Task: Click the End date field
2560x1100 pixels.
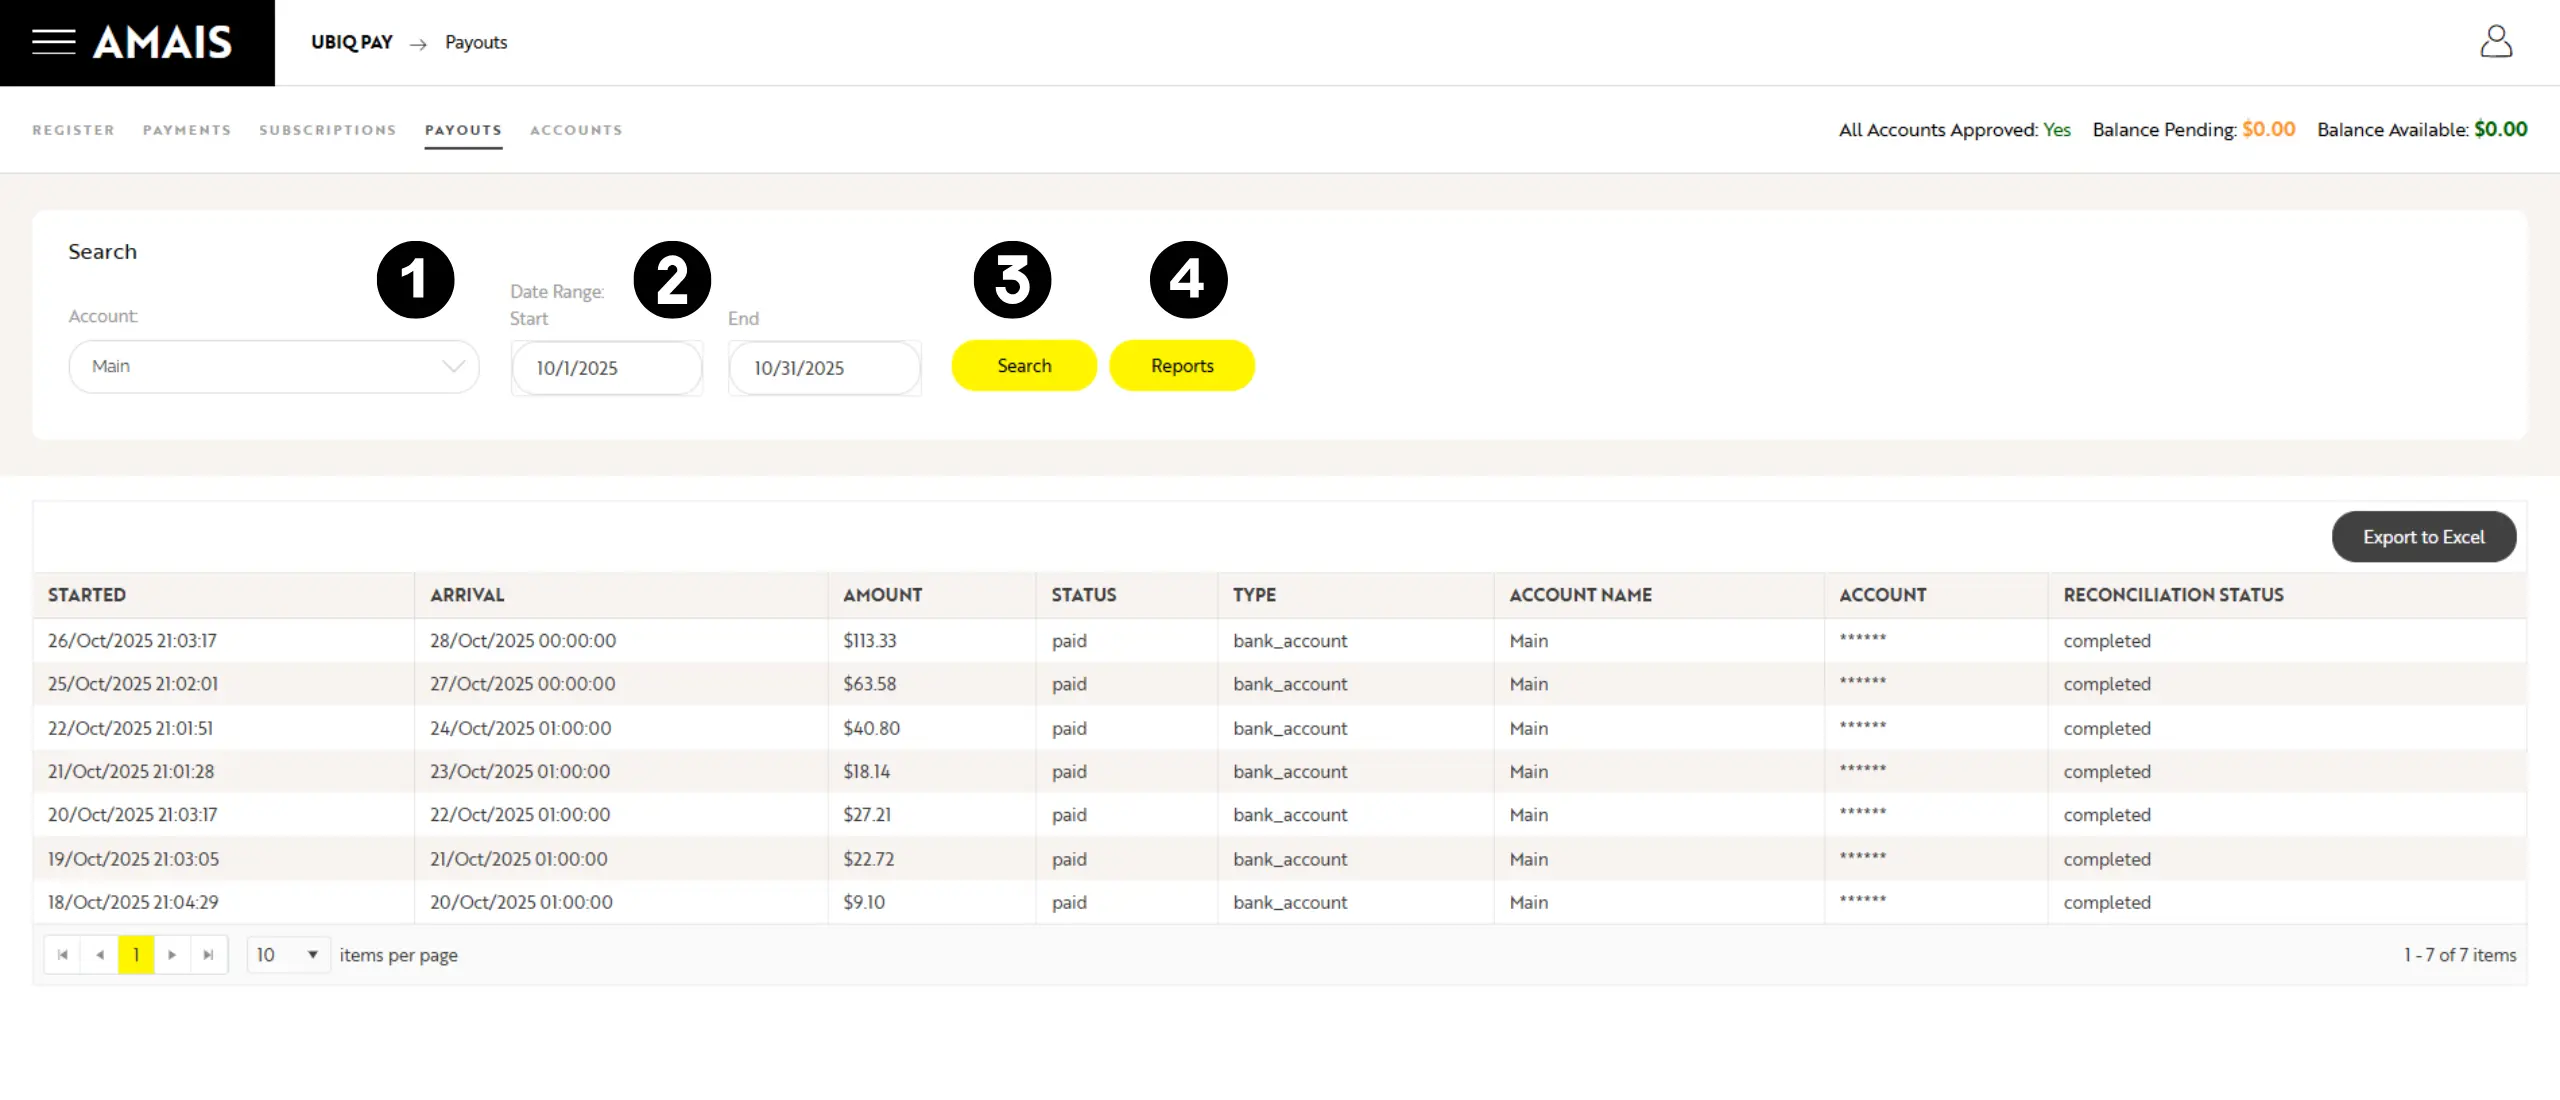Action: pyautogui.click(x=824, y=368)
